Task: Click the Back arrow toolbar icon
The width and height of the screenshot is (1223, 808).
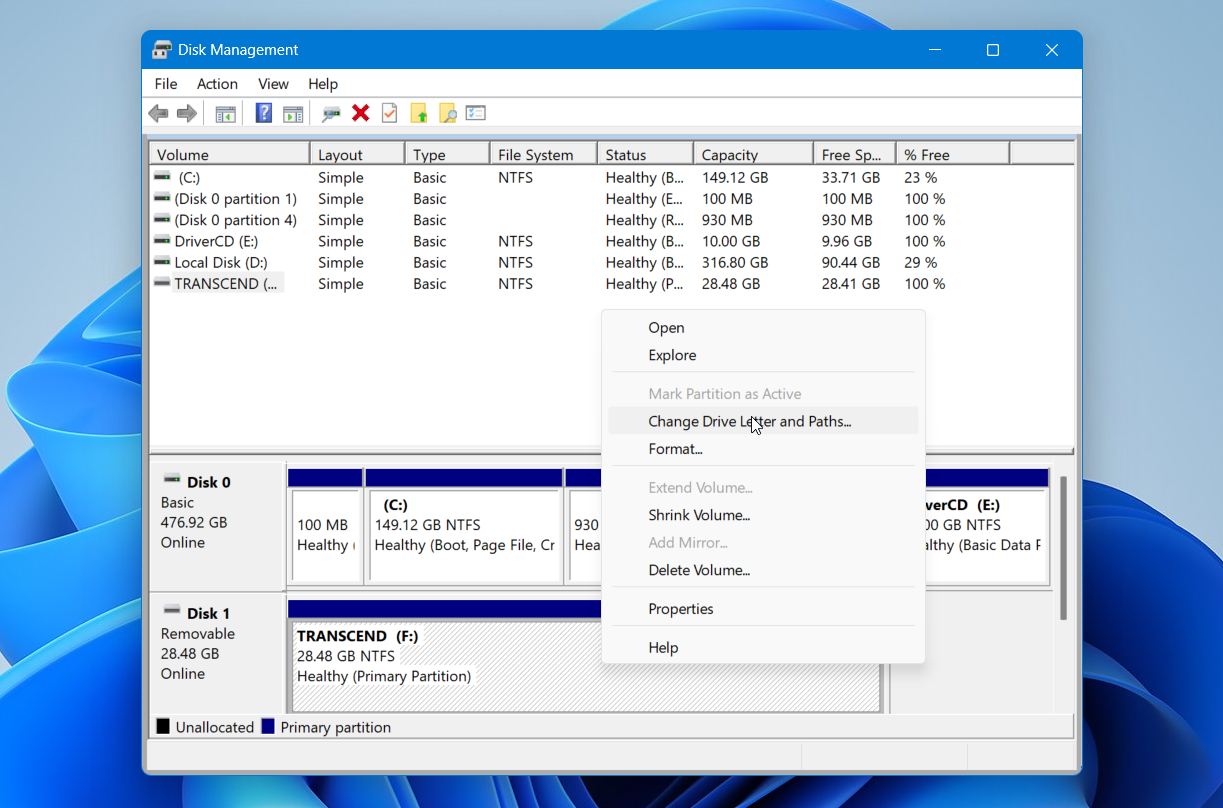Action: (158, 113)
